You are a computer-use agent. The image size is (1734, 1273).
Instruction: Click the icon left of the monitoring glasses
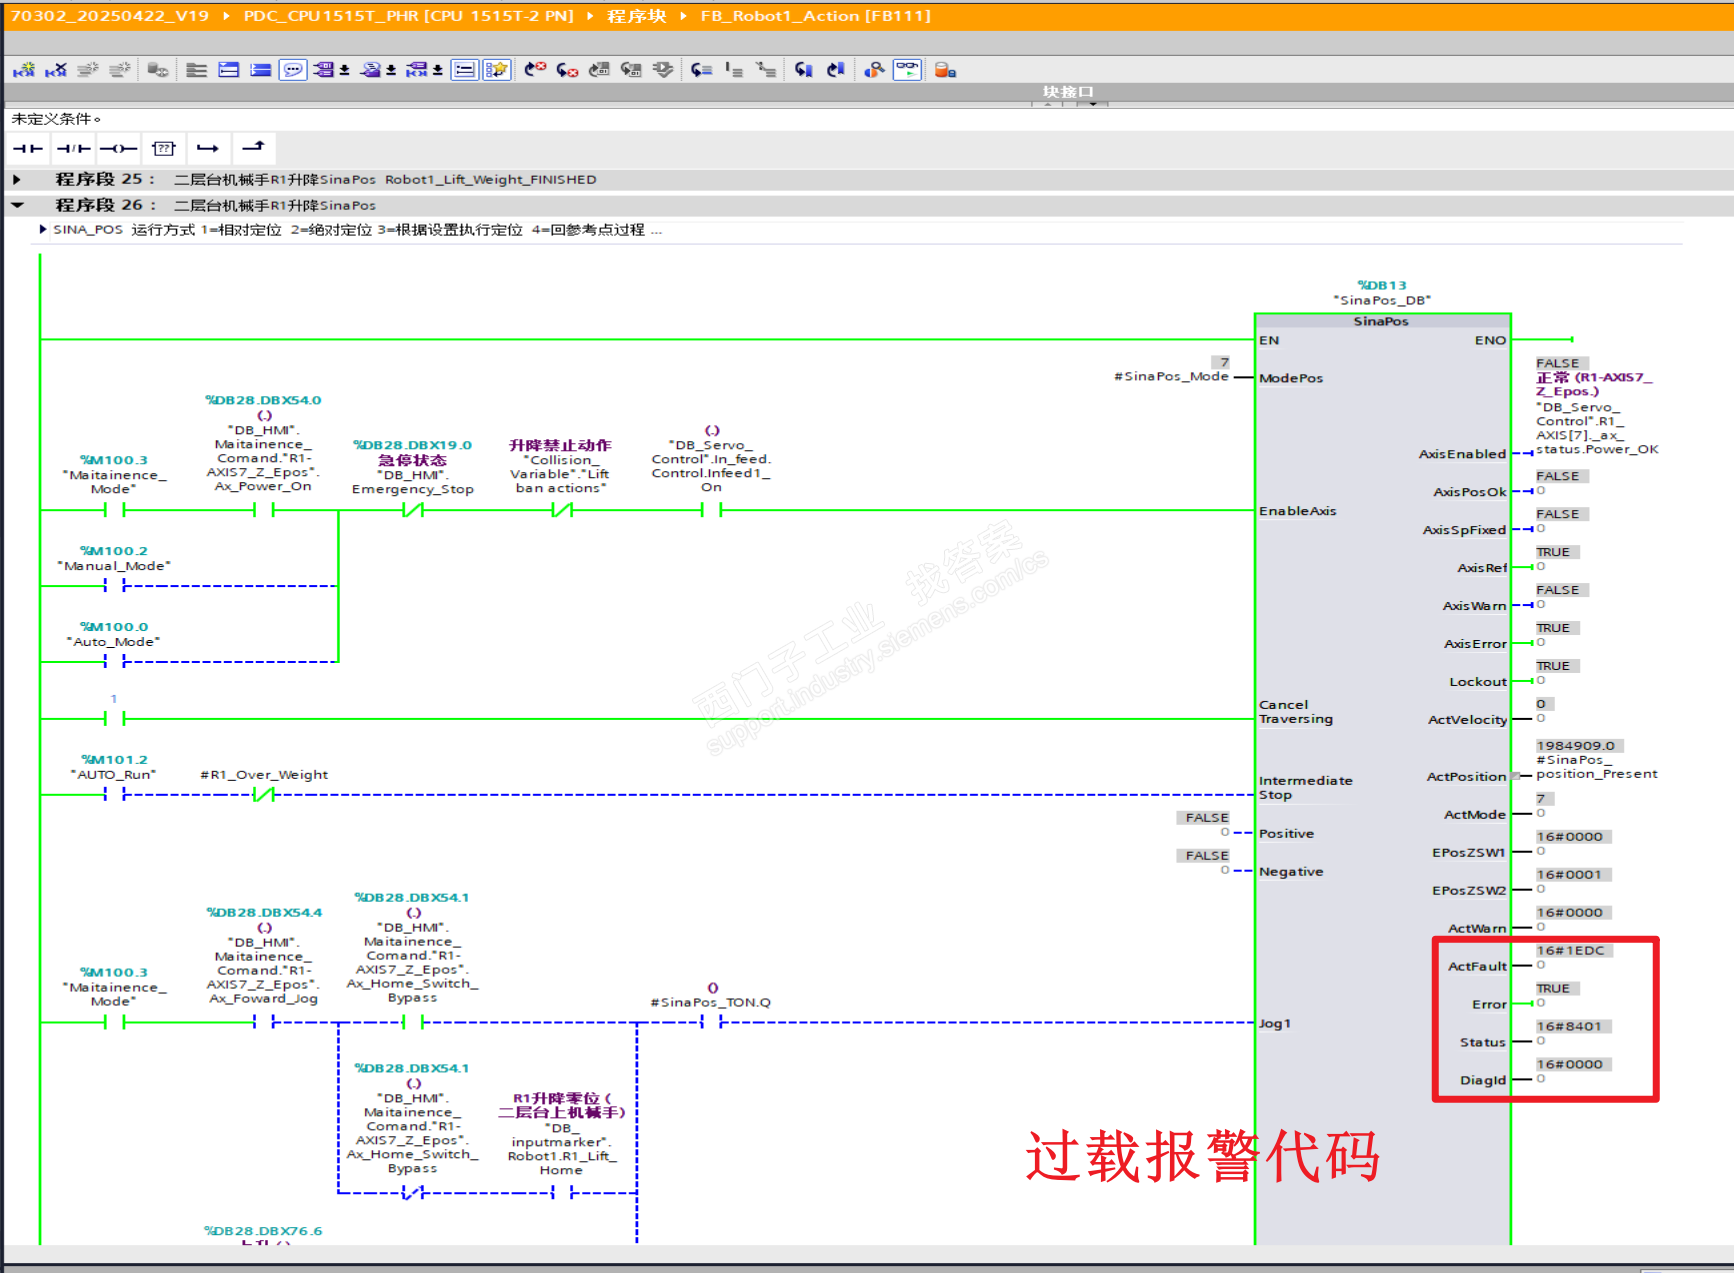pos(874,70)
